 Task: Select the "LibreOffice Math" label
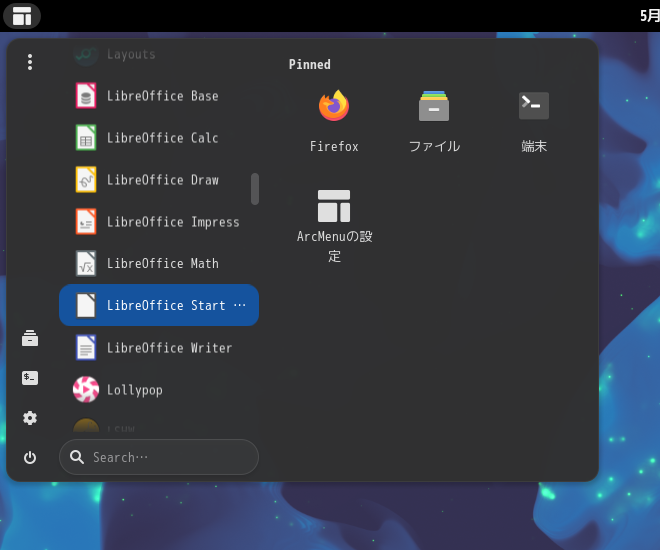[162, 263]
